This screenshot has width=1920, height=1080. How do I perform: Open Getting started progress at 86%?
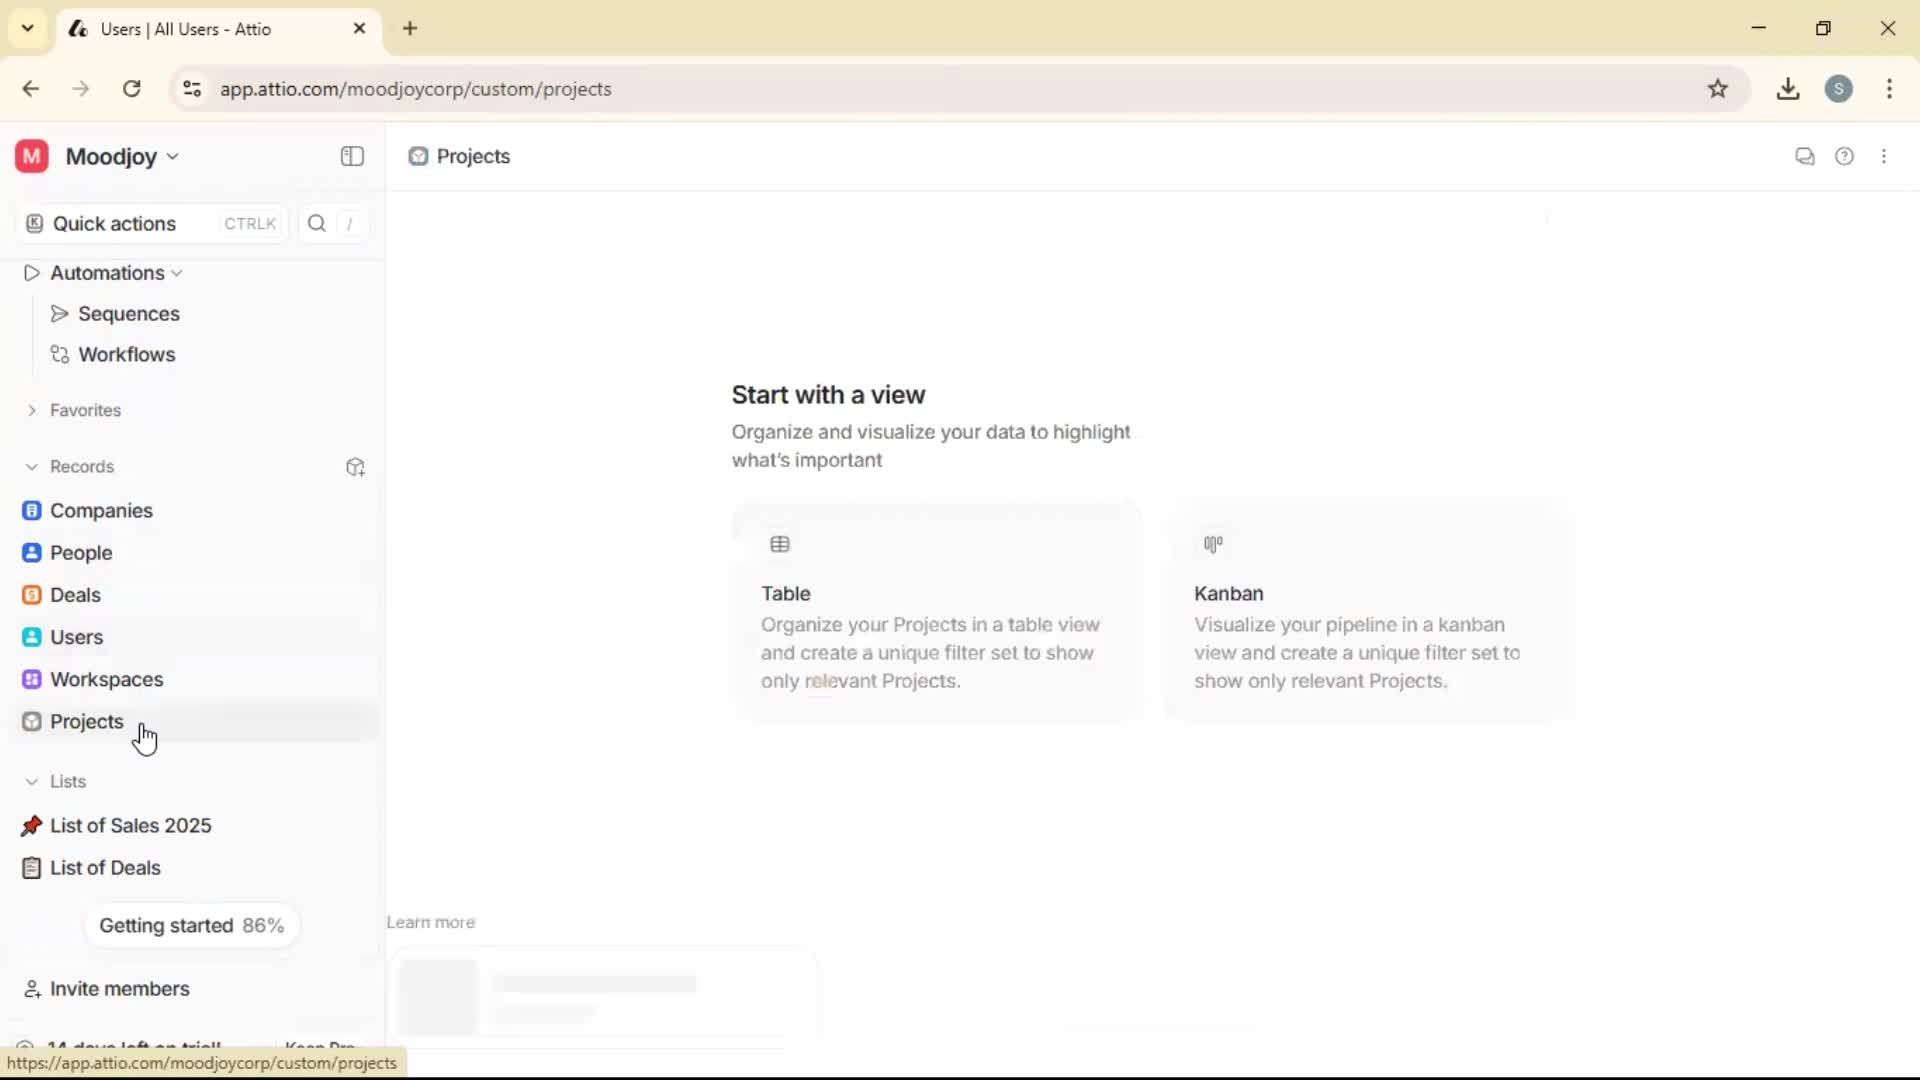point(192,924)
